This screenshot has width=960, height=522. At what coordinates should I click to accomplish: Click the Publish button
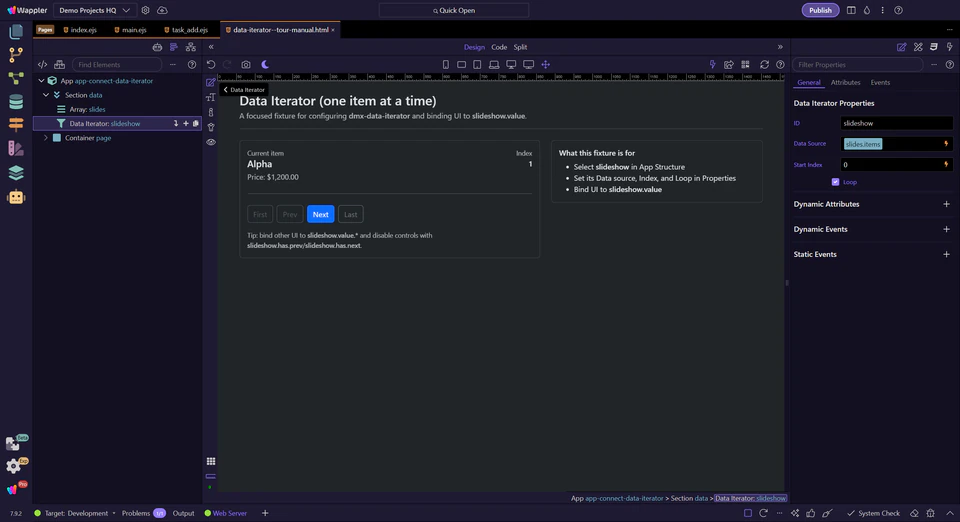coord(820,10)
